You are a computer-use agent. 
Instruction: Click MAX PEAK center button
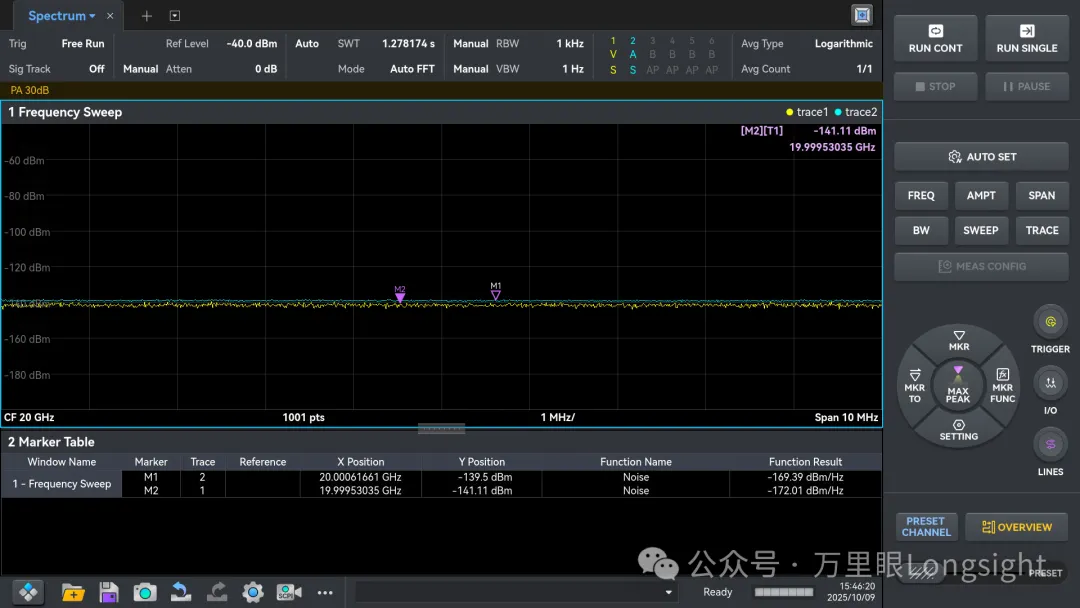point(958,386)
